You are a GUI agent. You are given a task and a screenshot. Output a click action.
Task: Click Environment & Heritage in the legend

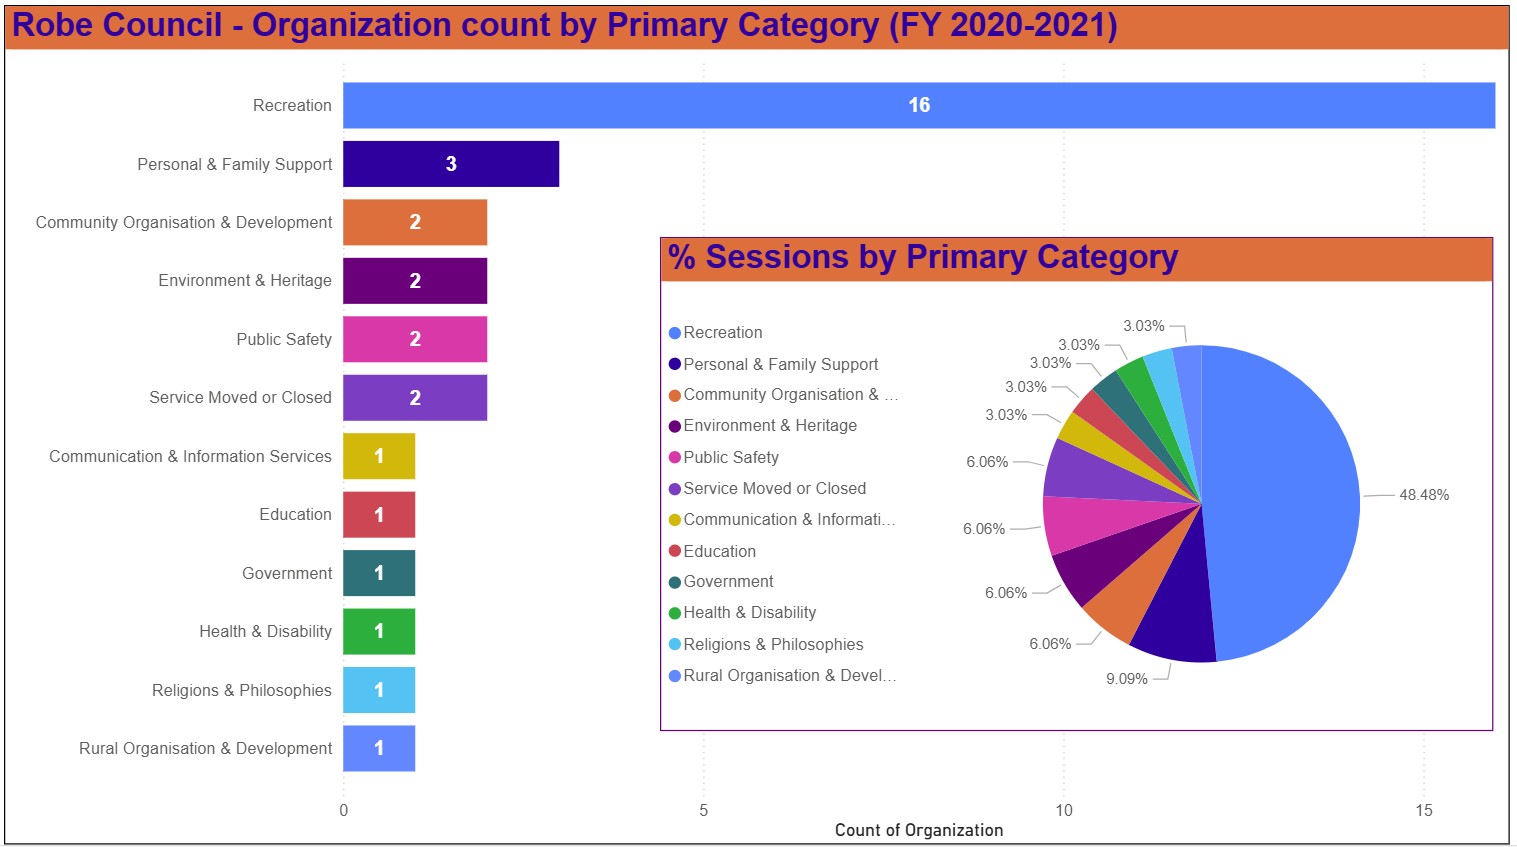click(x=769, y=425)
